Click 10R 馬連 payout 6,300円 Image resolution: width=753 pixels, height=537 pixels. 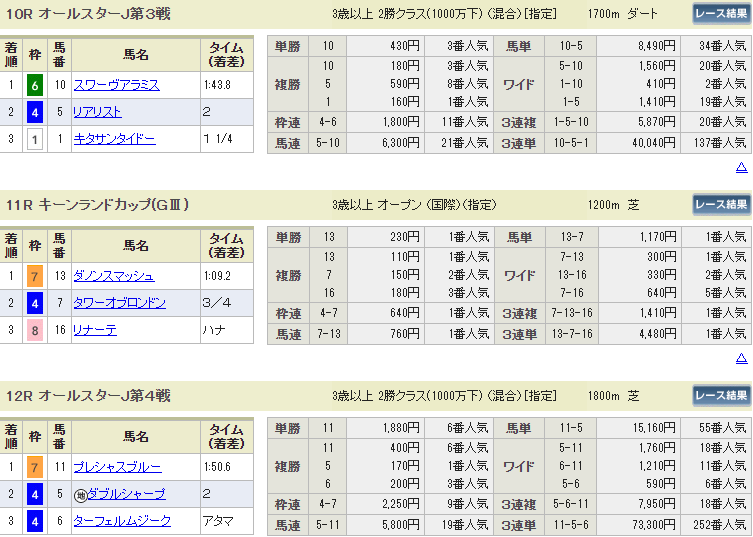click(x=401, y=143)
